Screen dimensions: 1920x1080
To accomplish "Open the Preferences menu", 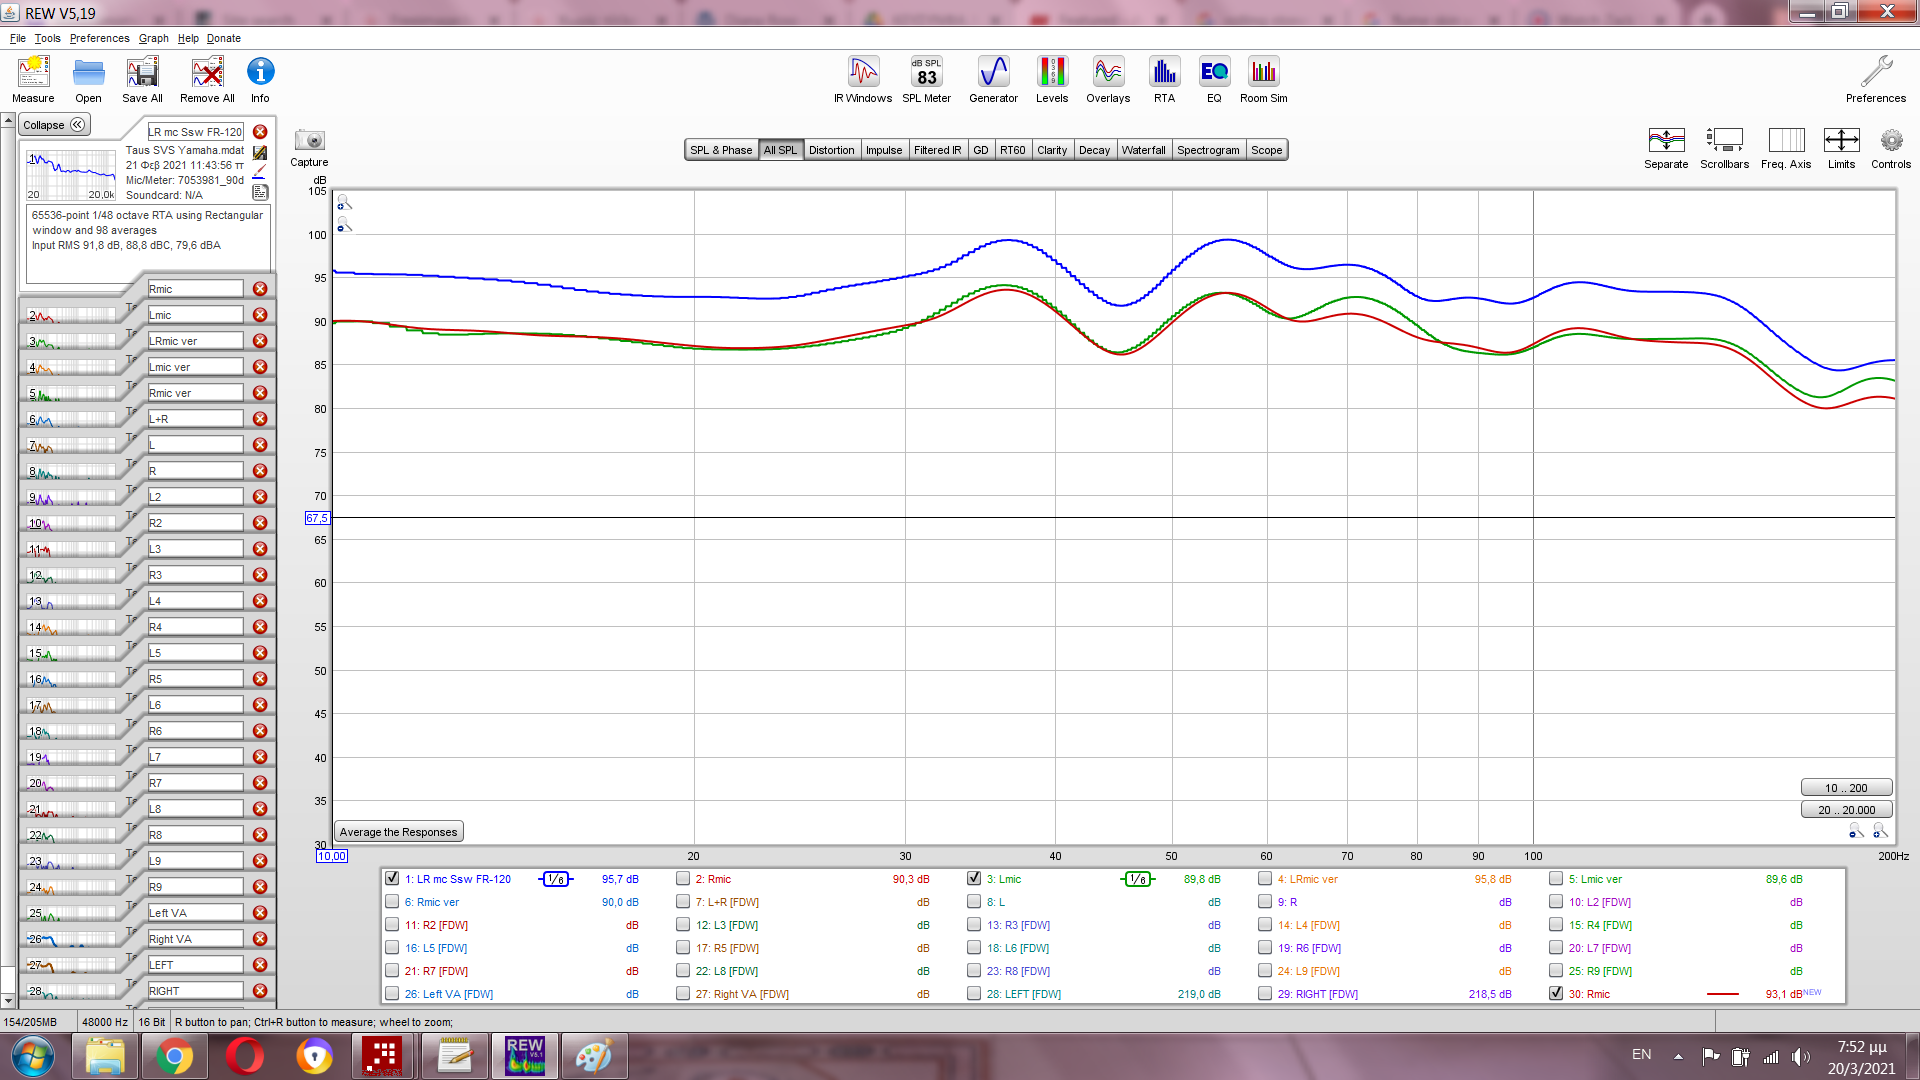I will 99,38.
